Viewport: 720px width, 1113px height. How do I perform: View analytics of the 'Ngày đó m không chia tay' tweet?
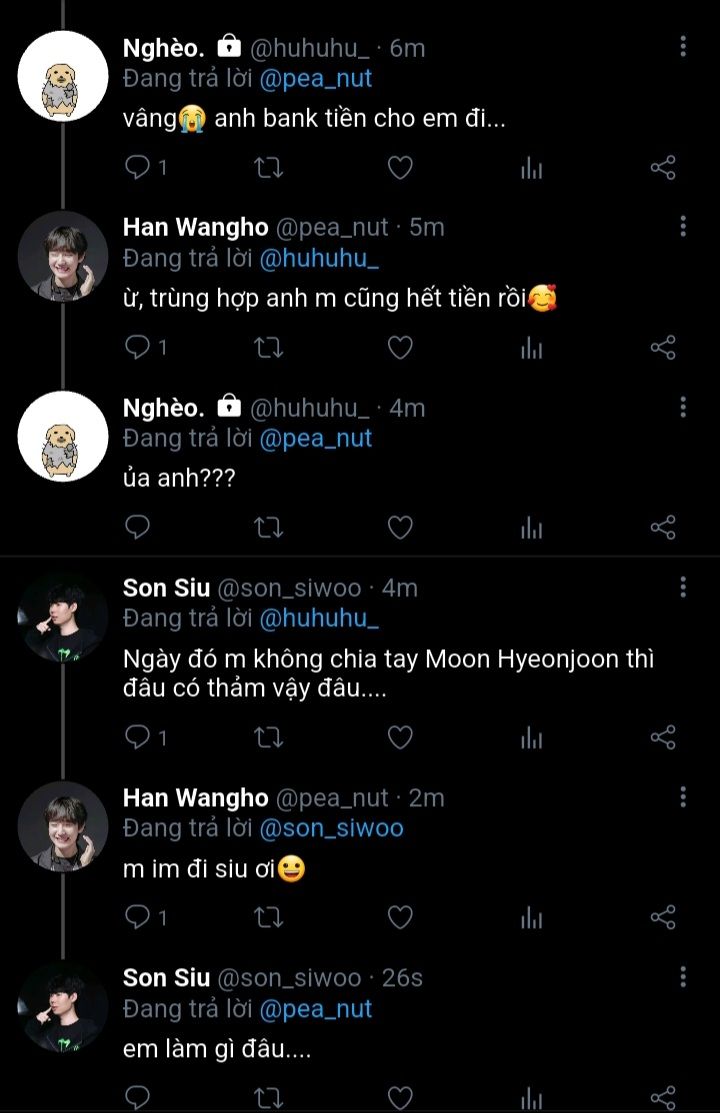coord(531,738)
